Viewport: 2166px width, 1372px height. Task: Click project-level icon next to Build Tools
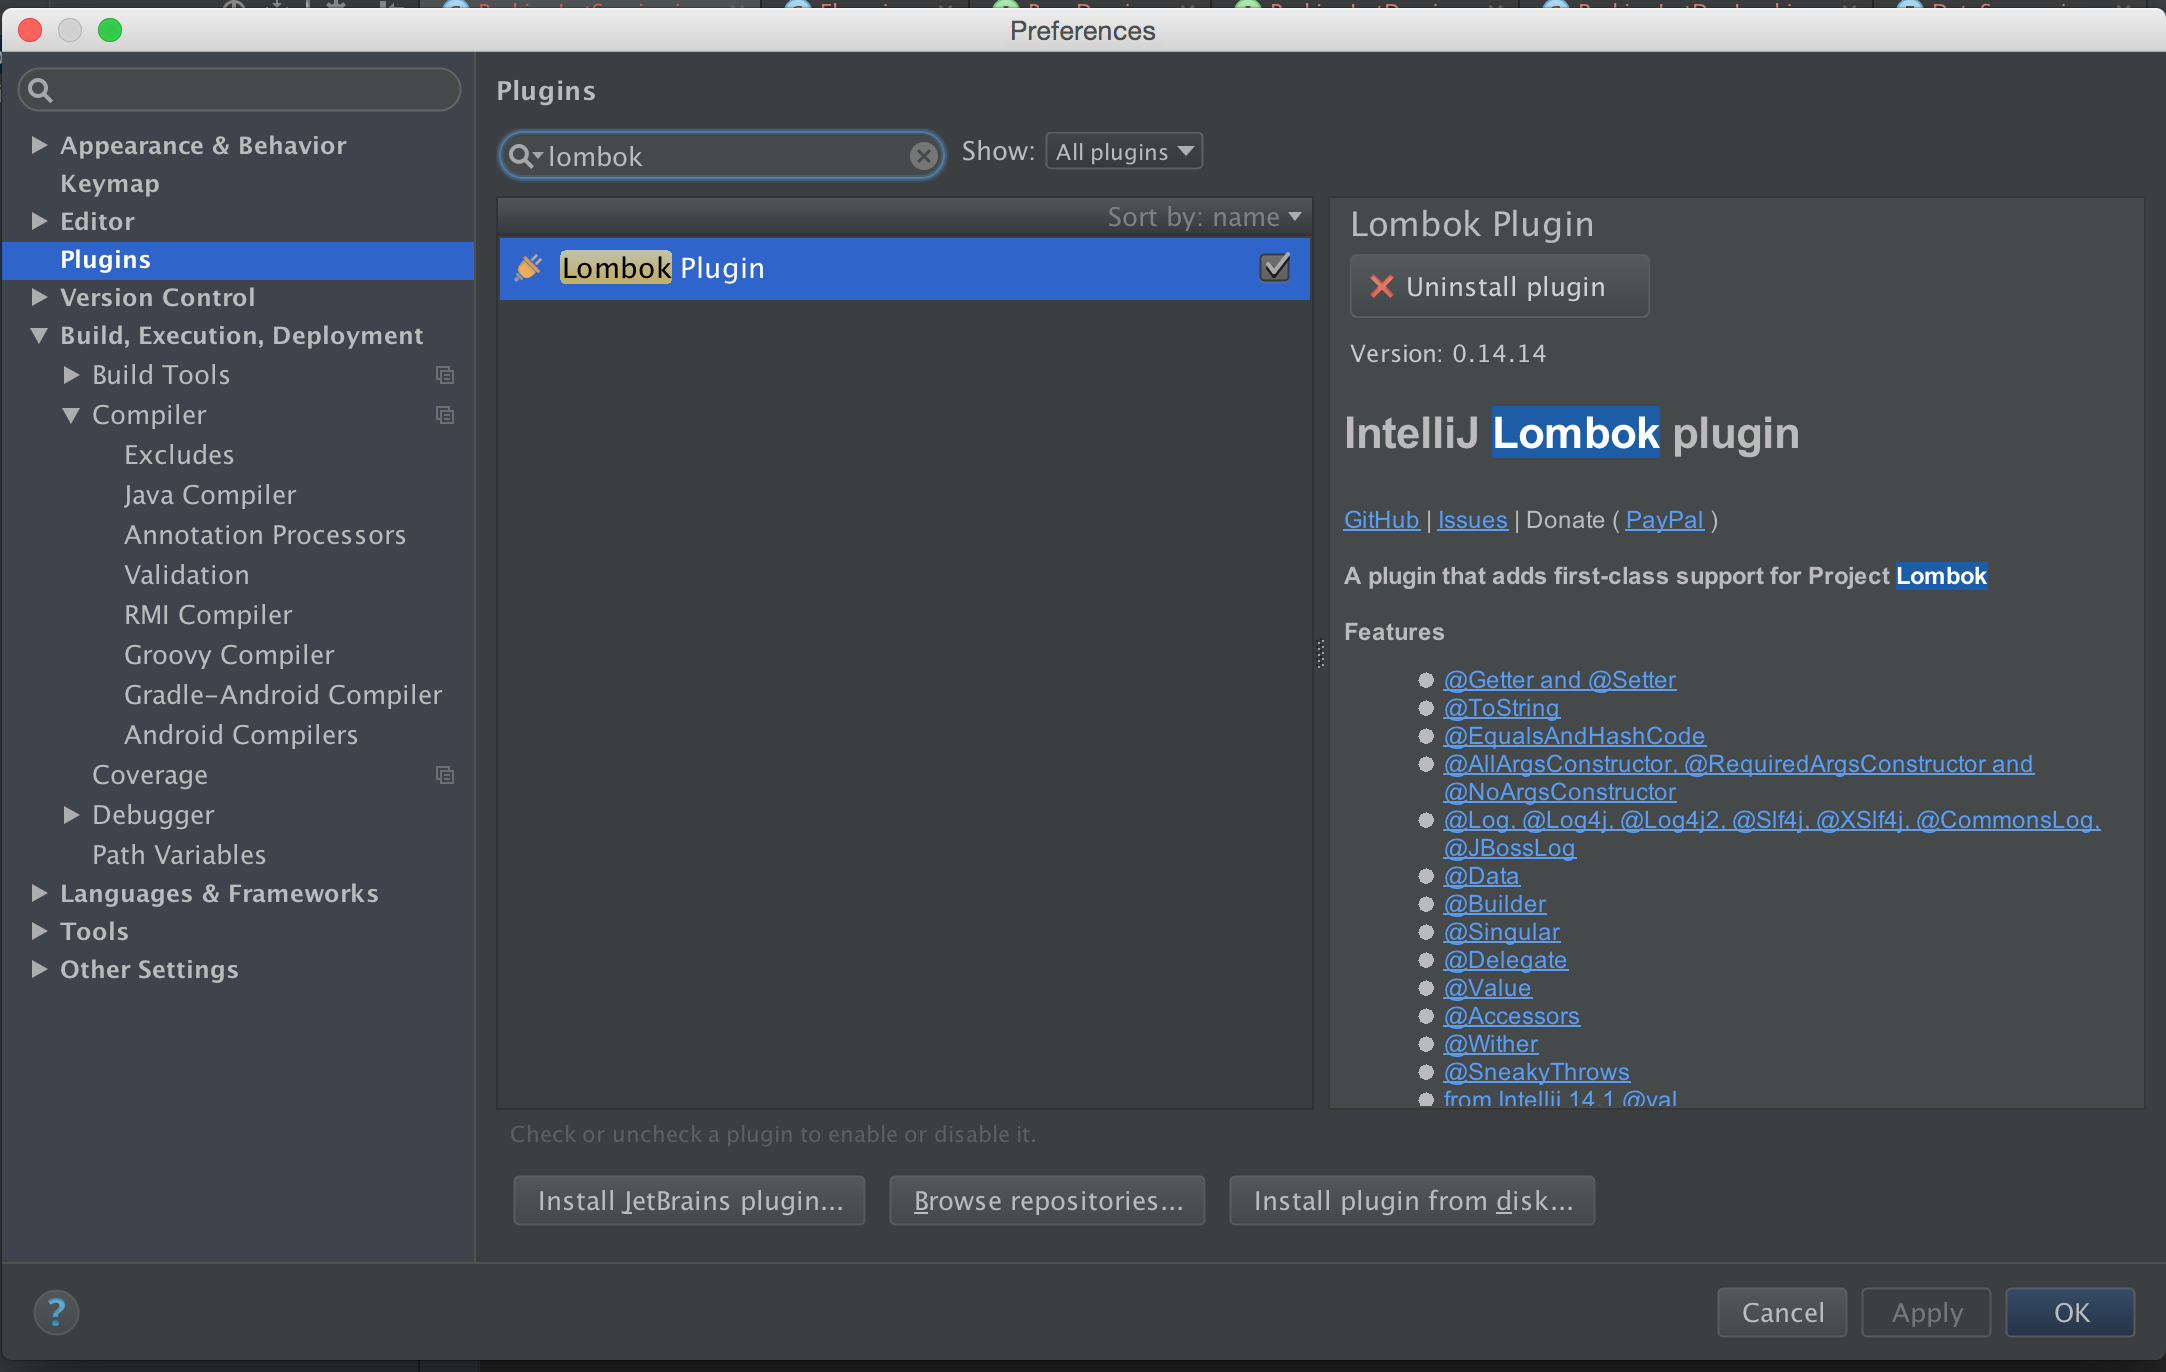445,375
